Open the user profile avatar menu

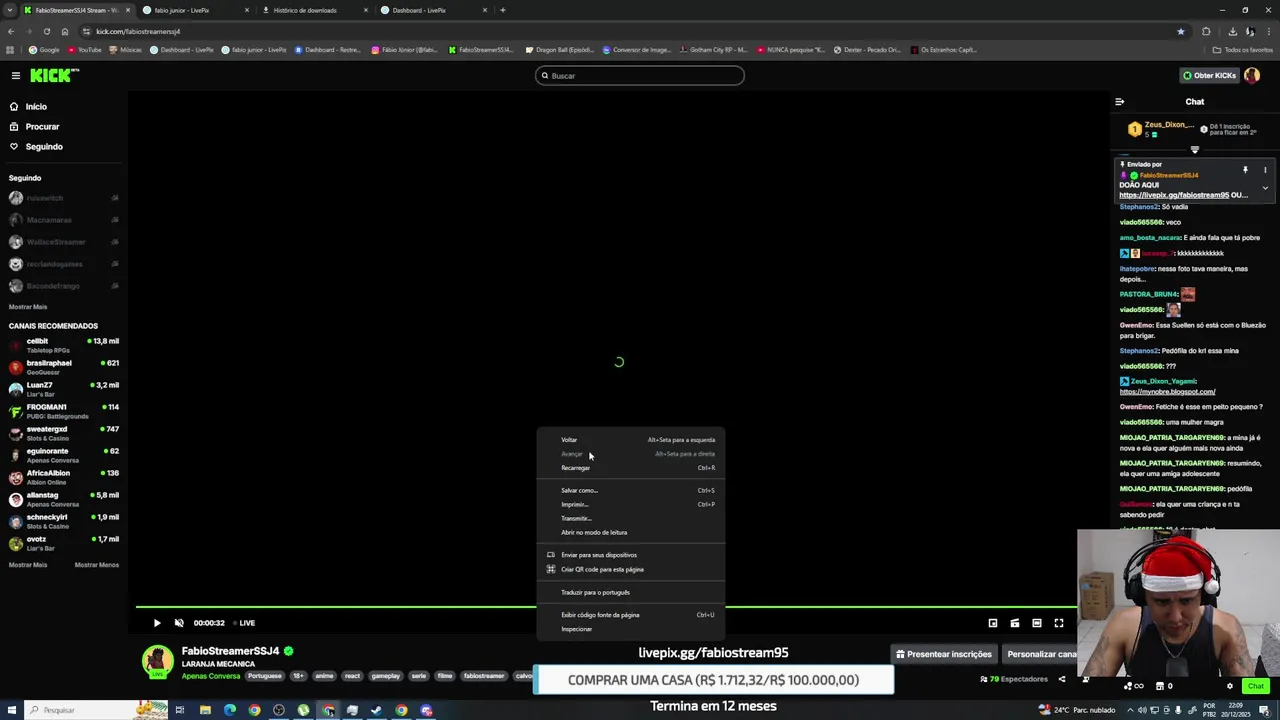[x=1252, y=75]
